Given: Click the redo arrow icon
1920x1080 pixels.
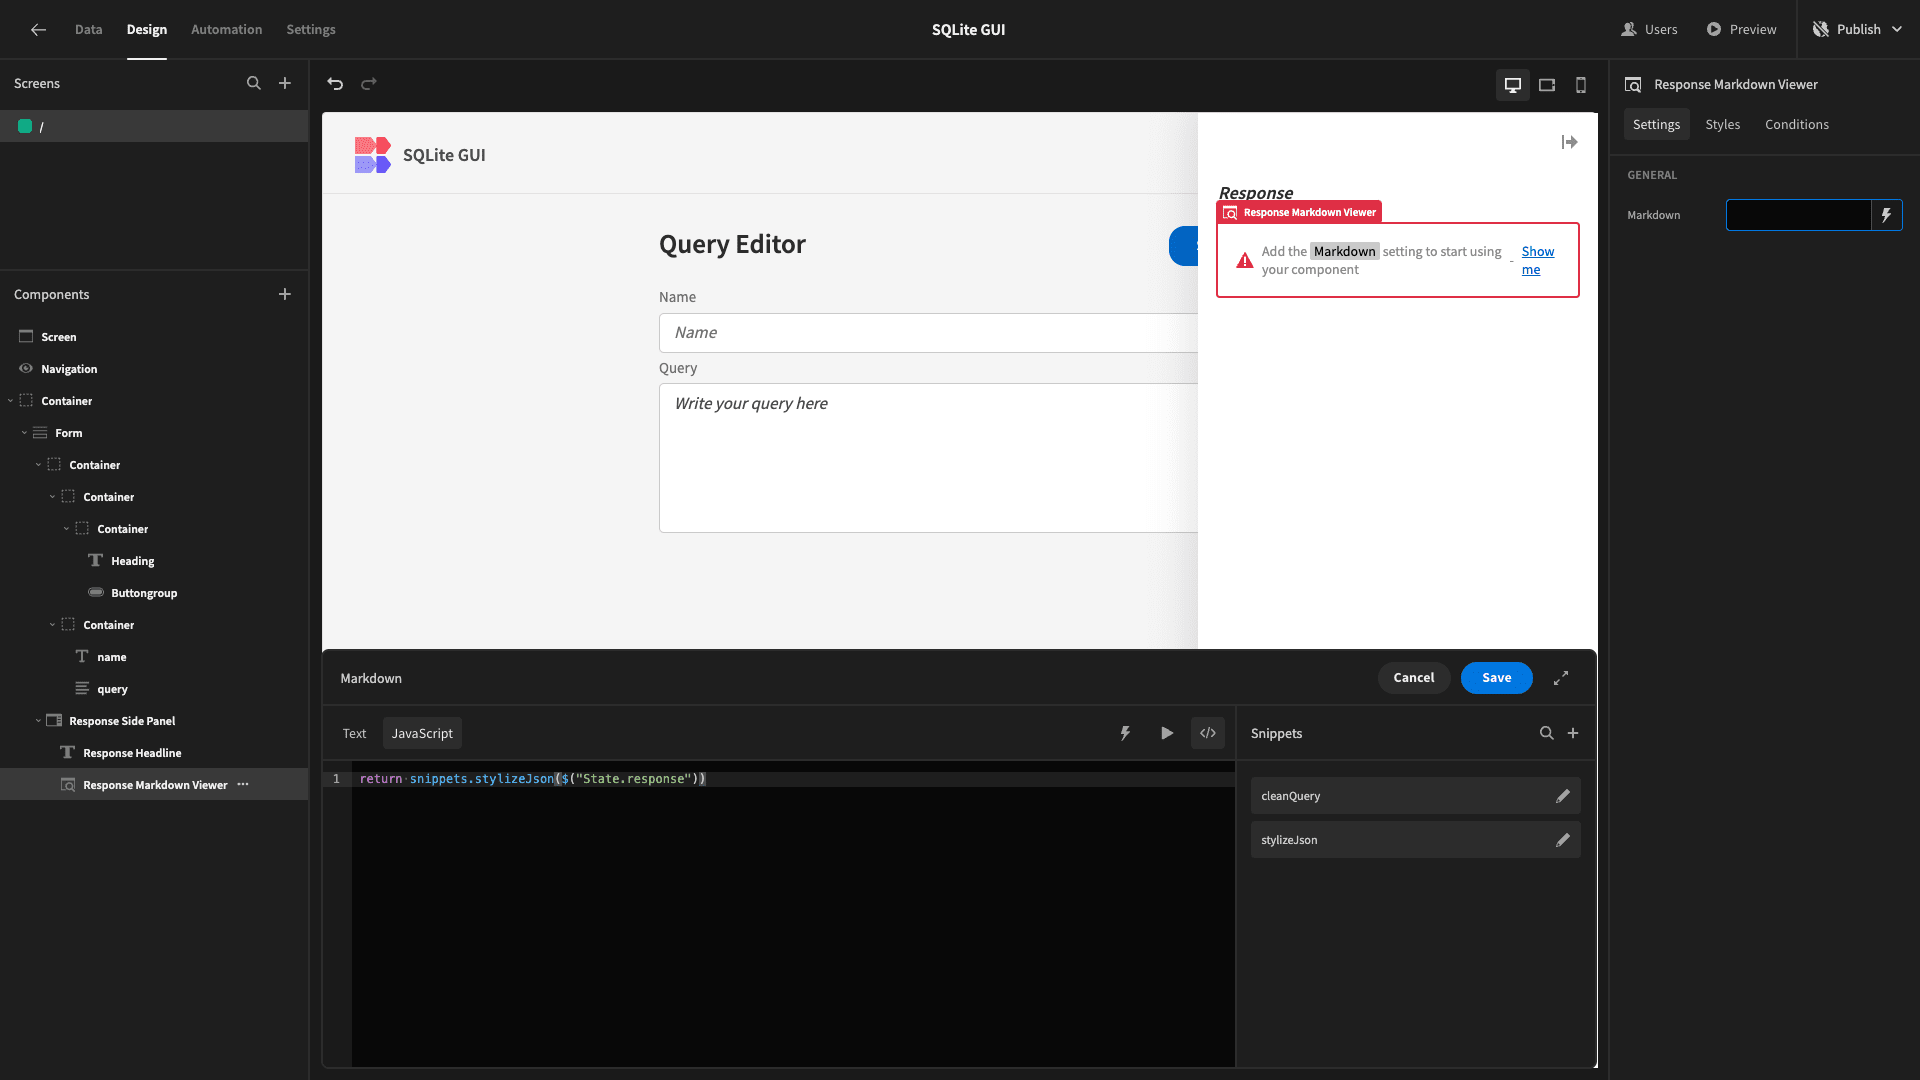Looking at the screenshot, I should pyautogui.click(x=369, y=84).
